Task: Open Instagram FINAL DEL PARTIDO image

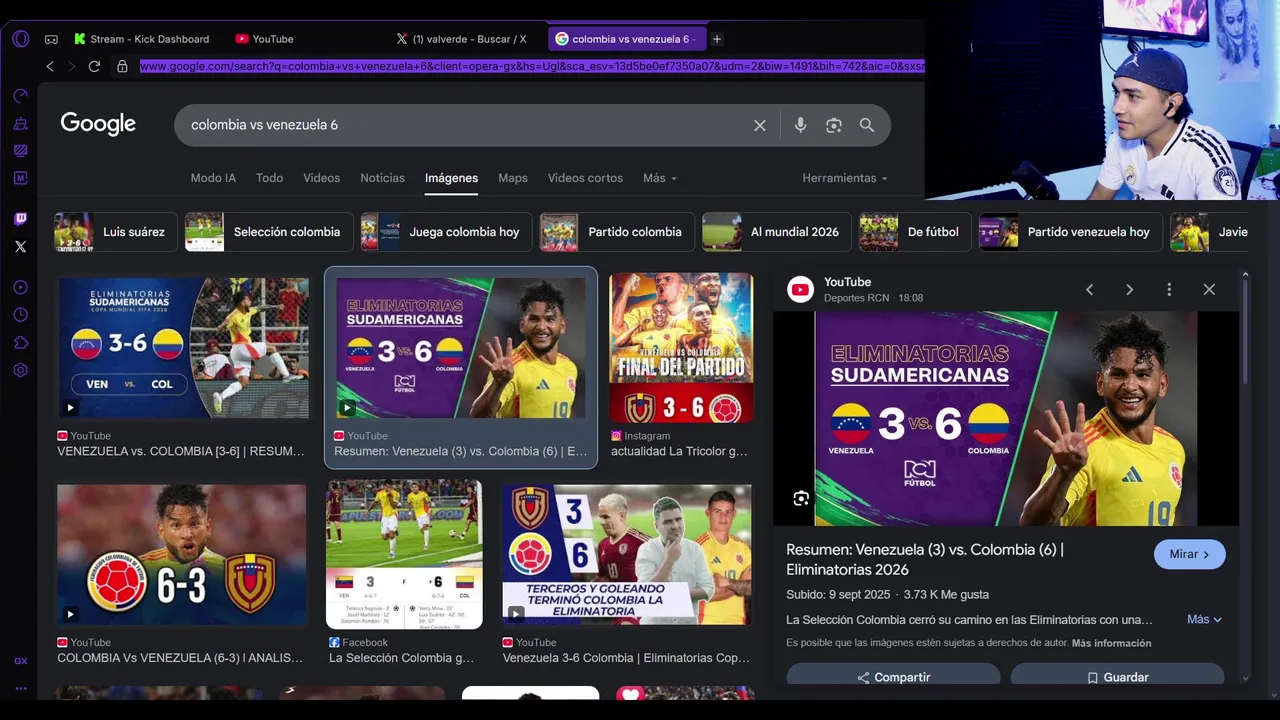Action: pyautogui.click(x=681, y=348)
